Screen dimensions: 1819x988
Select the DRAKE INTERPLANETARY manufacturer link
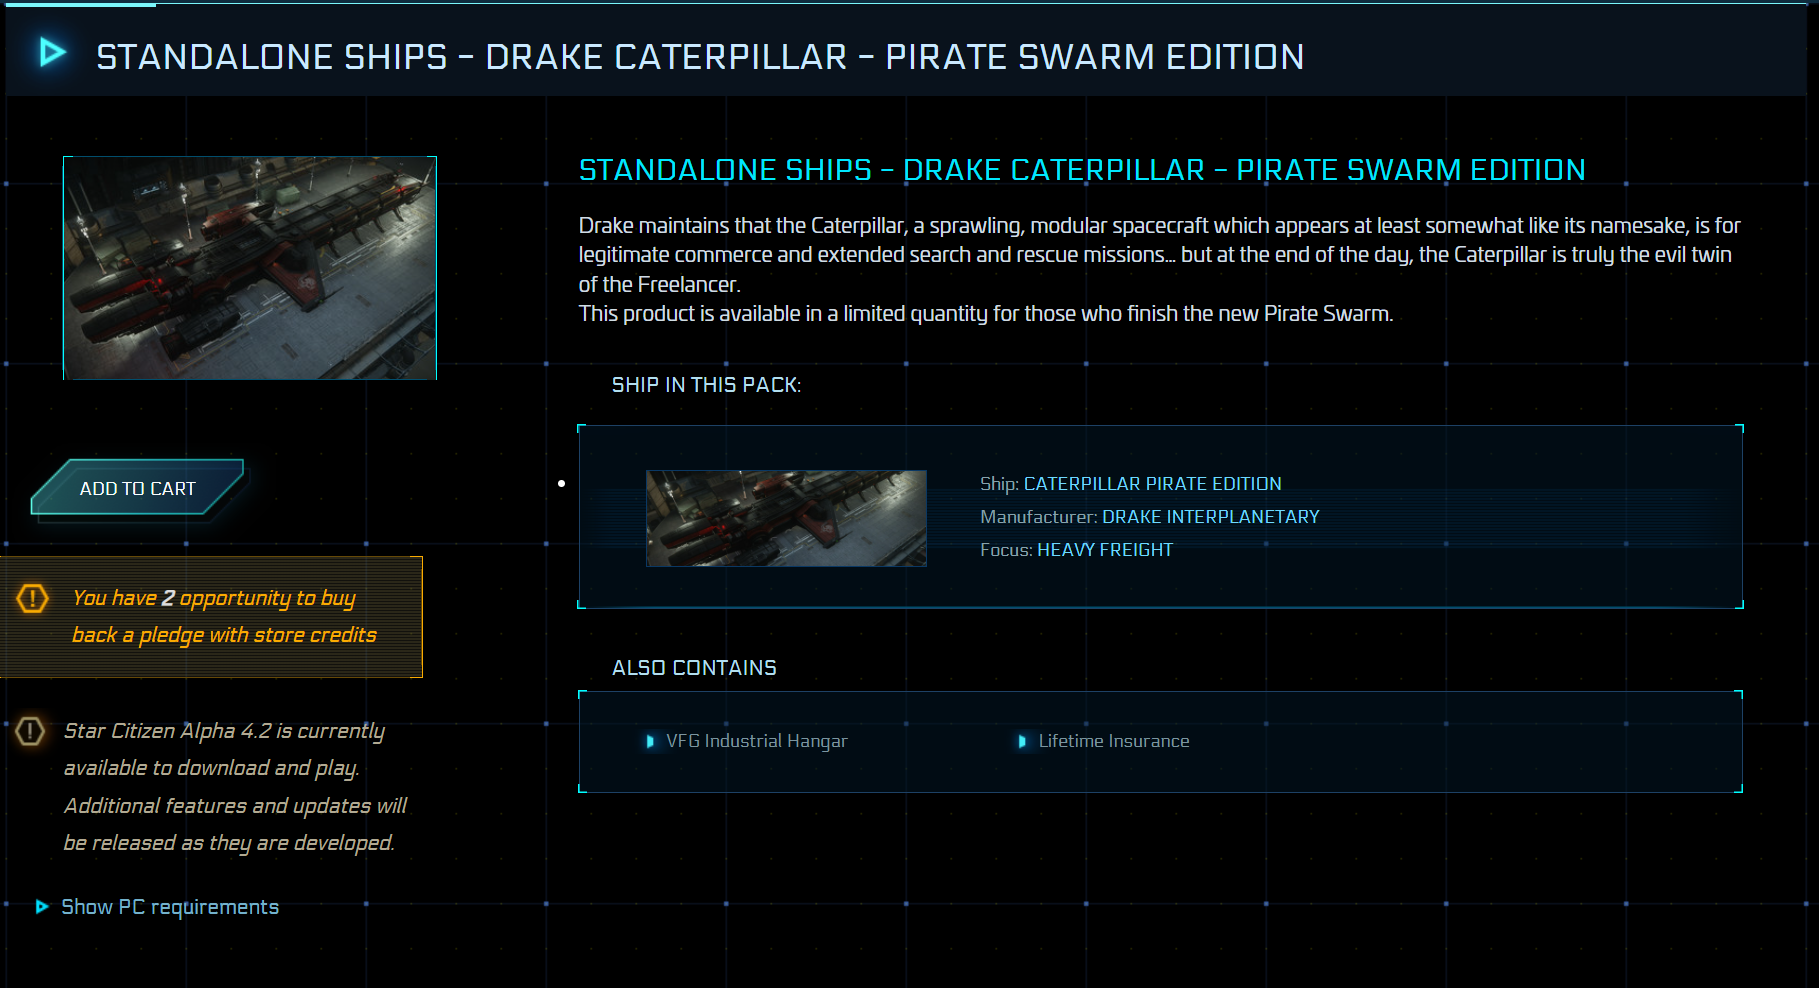point(1210,516)
